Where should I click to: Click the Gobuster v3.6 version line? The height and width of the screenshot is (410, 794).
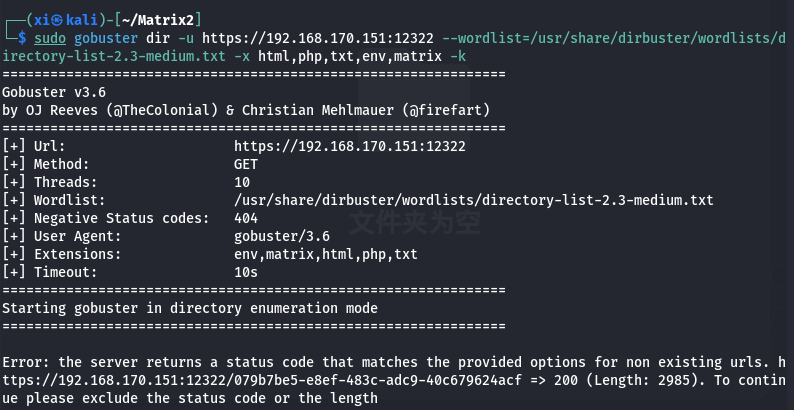tap(54, 92)
